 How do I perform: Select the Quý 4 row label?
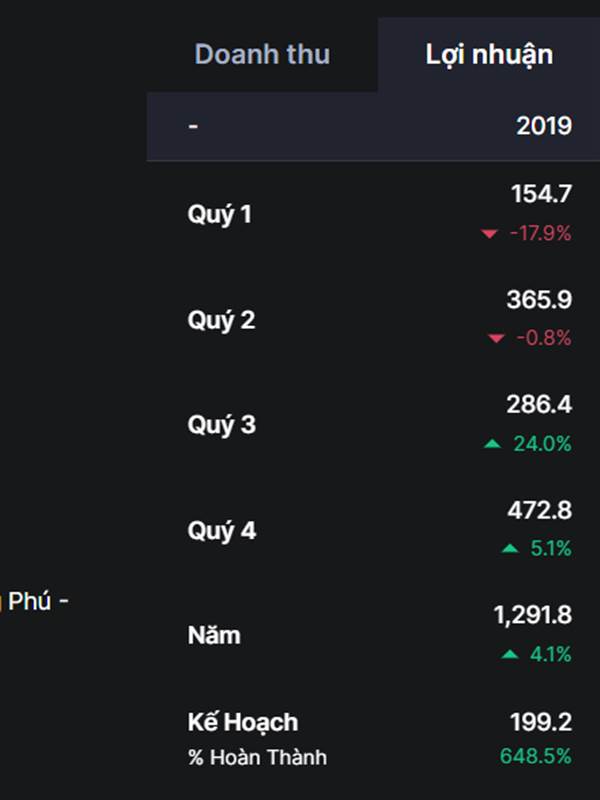tap(221, 531)
